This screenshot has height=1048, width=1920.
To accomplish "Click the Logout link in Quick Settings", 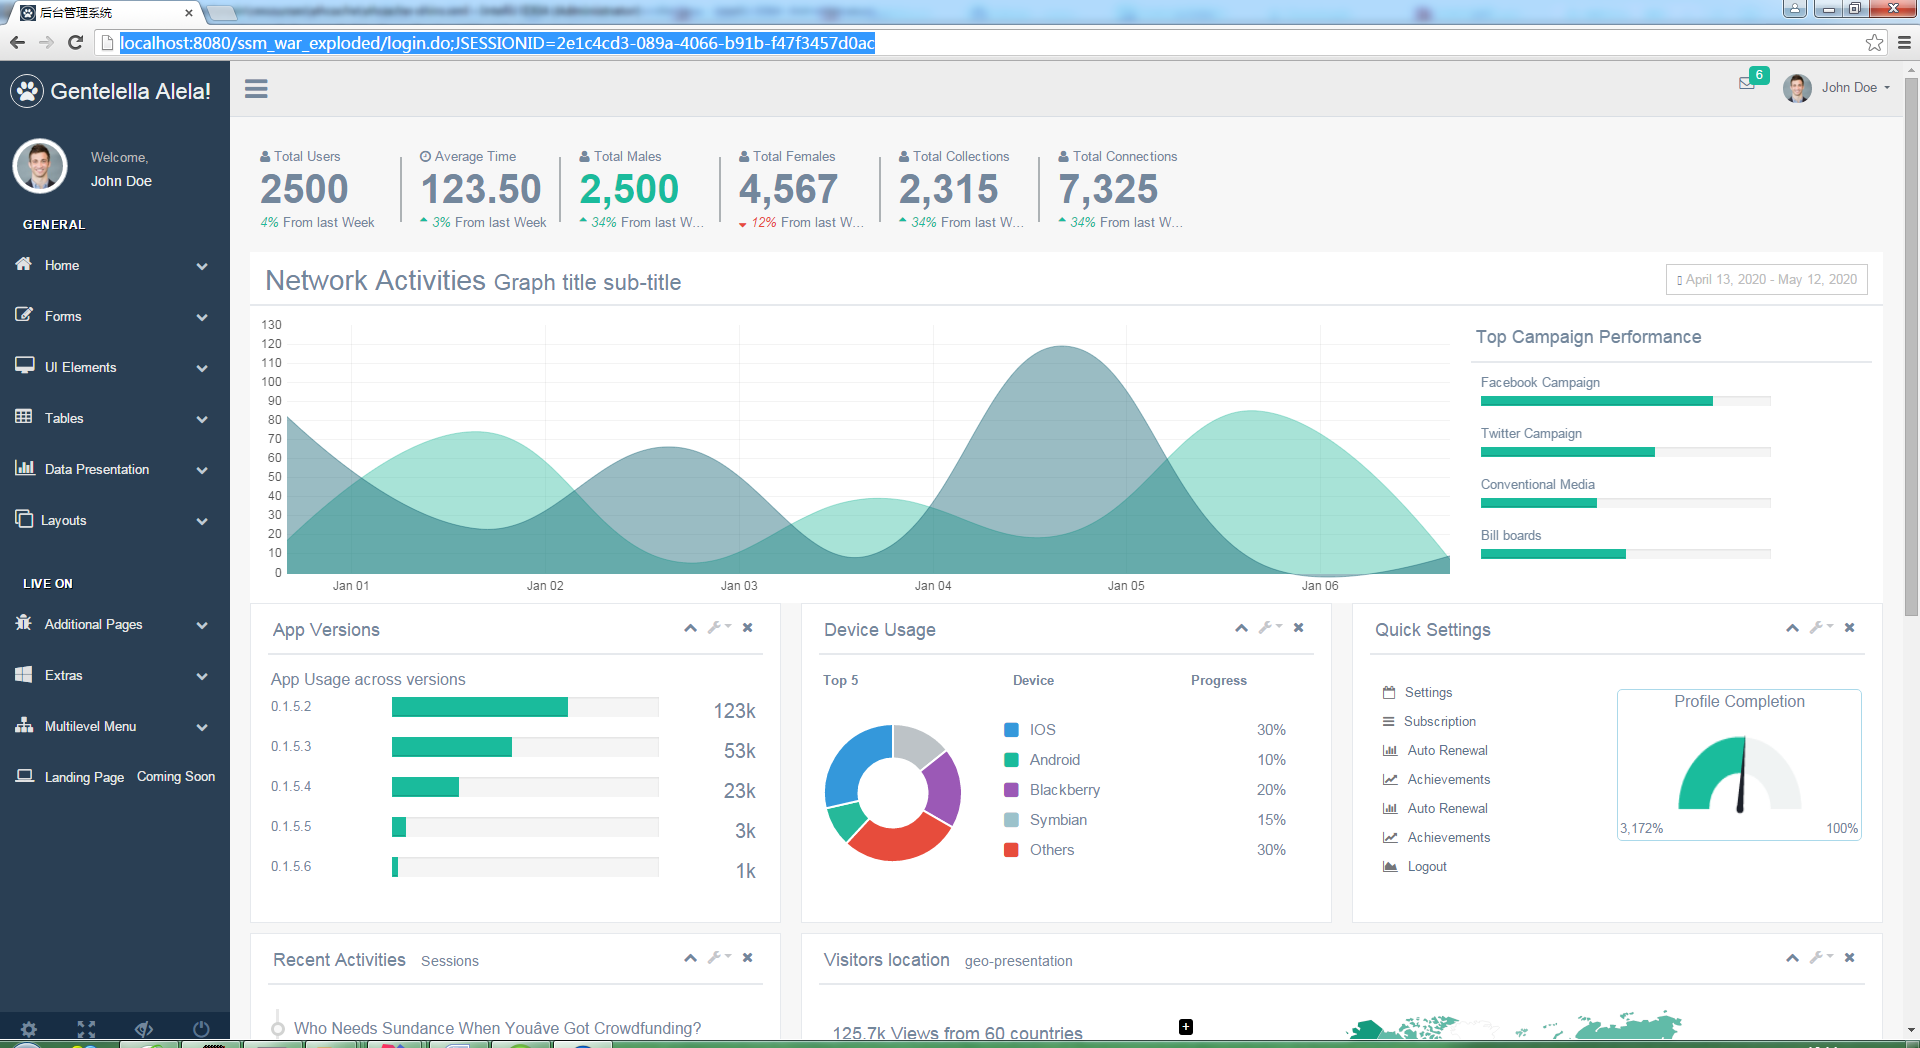I will [x=1427, y=866].
